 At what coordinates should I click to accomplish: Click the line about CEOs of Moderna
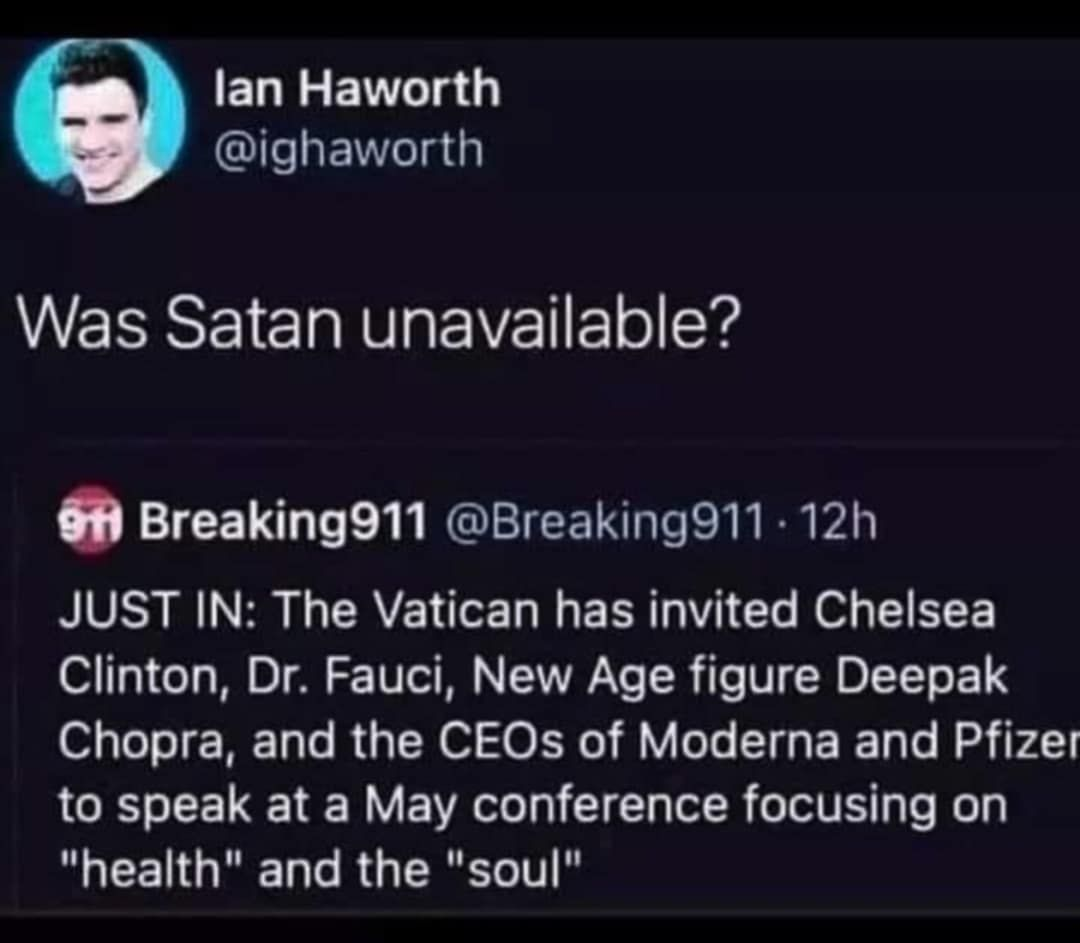569,742
